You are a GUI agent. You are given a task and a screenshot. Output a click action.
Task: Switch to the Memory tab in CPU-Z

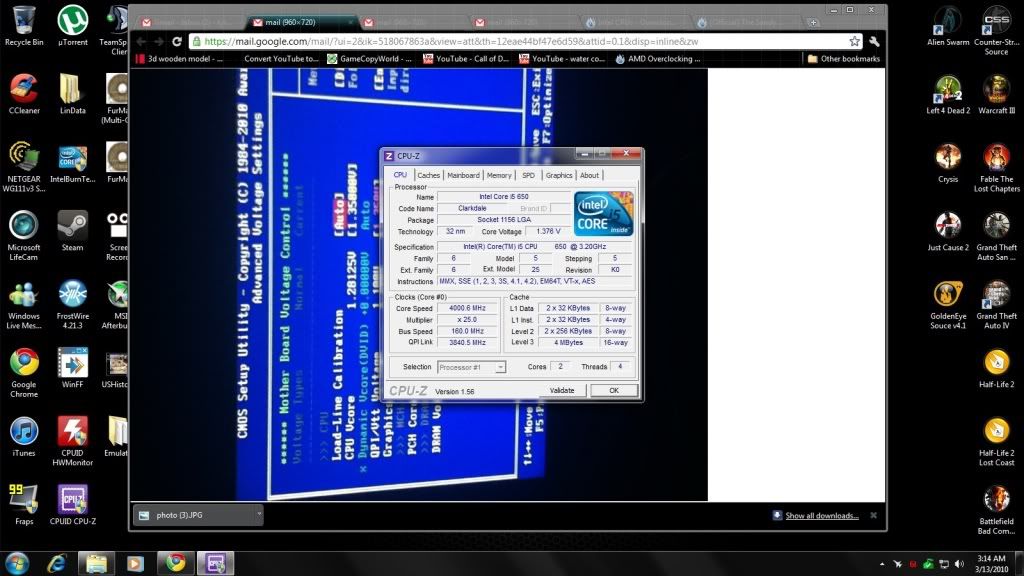click(499, 174)
